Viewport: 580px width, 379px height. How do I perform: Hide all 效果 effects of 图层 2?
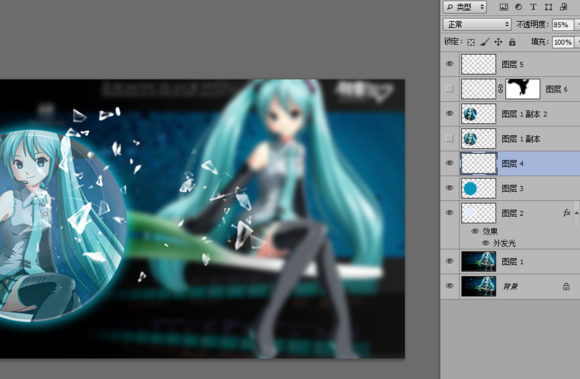tap(475, 231)
